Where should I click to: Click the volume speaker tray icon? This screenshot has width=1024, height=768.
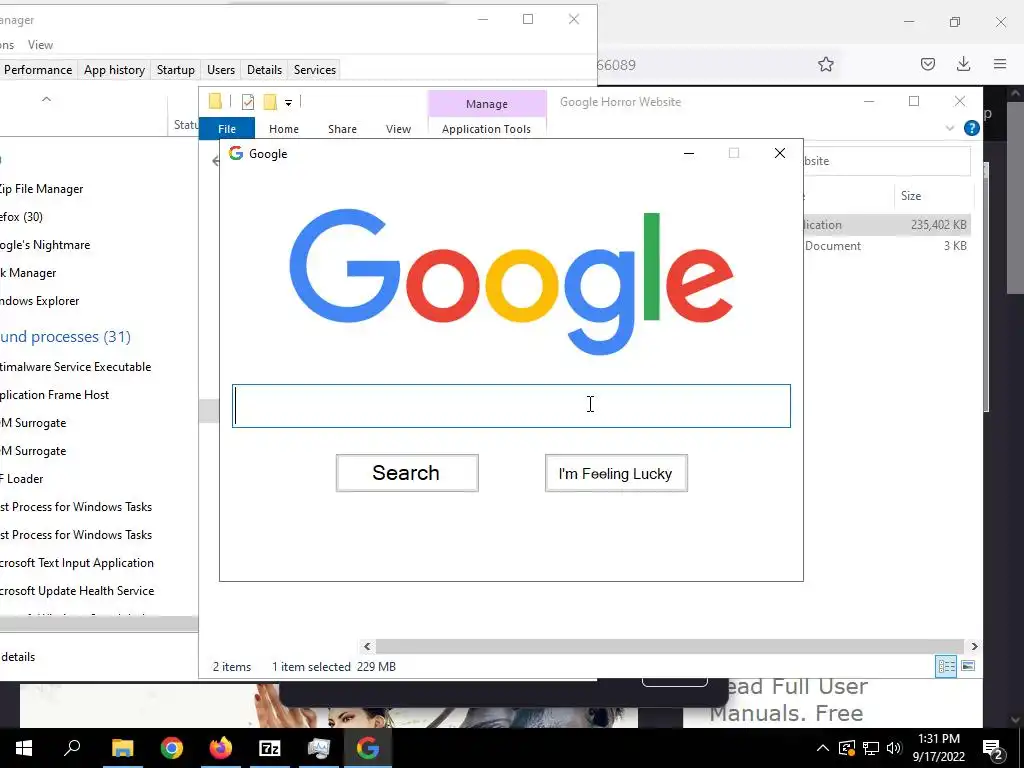(894, 748)
